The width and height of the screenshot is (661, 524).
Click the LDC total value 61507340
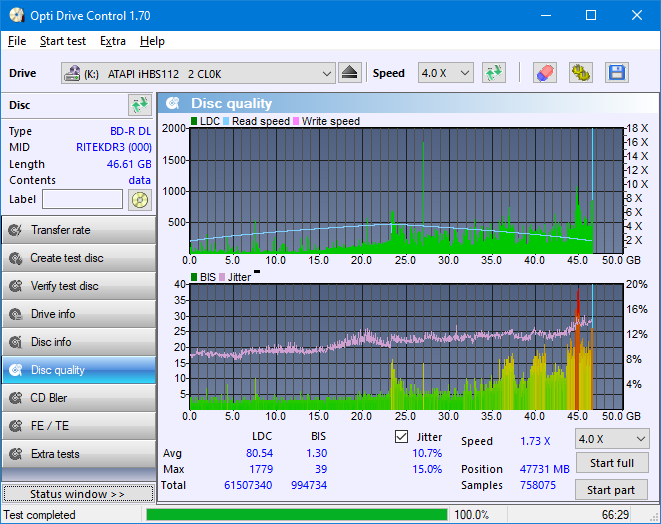(248, 485)
